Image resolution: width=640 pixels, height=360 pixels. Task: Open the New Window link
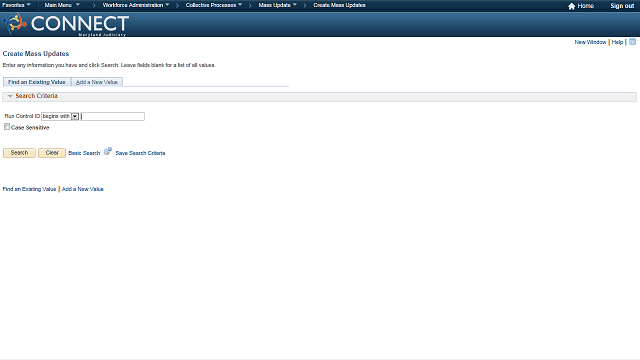pyautogui.click(x=590, y=42)
